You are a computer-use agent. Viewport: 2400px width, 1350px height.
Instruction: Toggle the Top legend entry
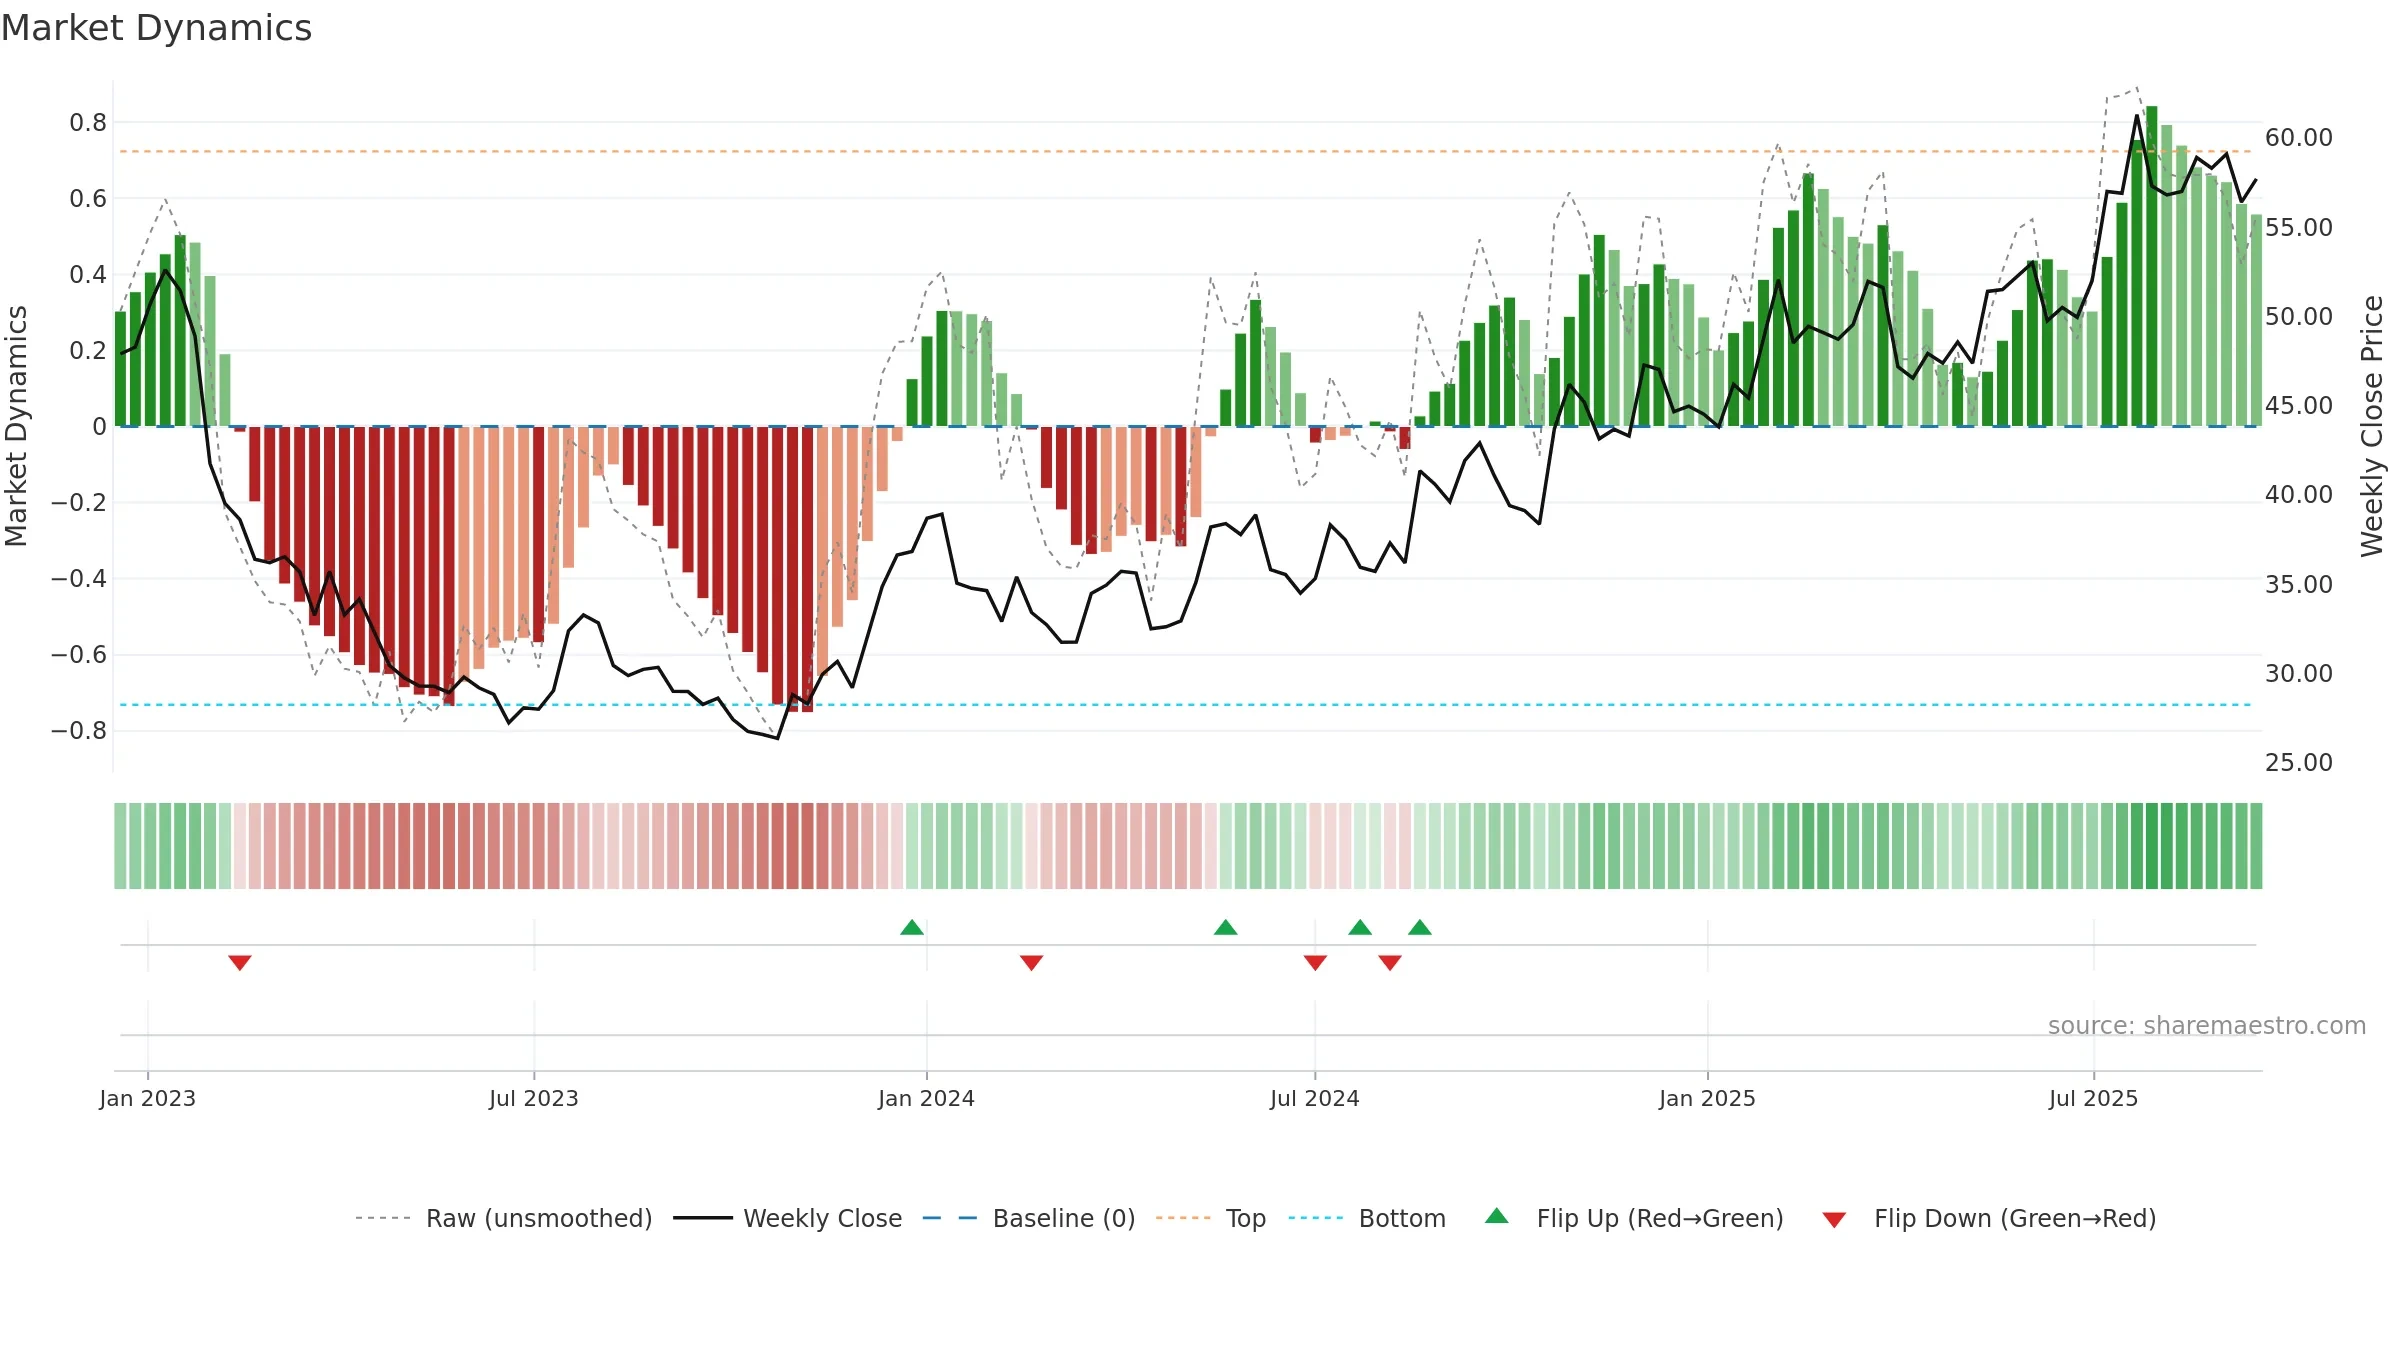tap(1211, 1218)
